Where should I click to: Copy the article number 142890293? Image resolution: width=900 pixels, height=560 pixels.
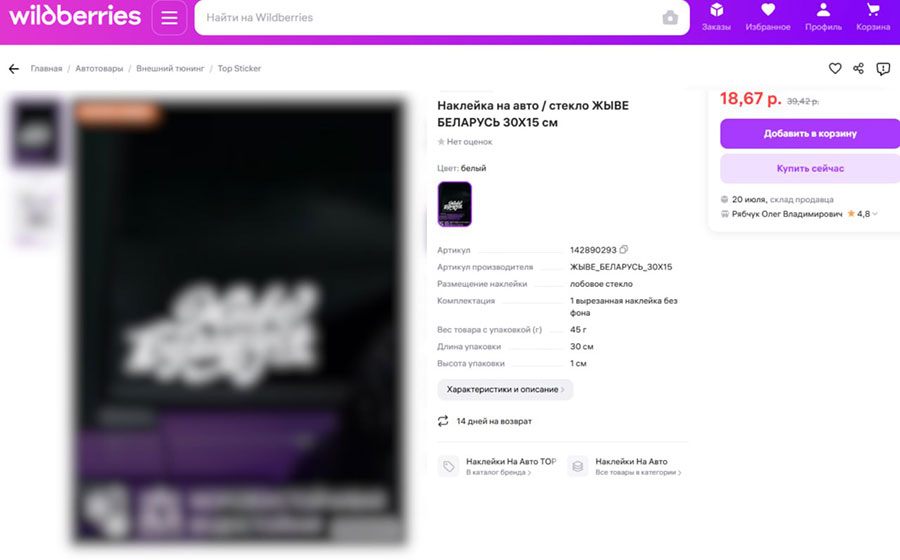point(623,250)
